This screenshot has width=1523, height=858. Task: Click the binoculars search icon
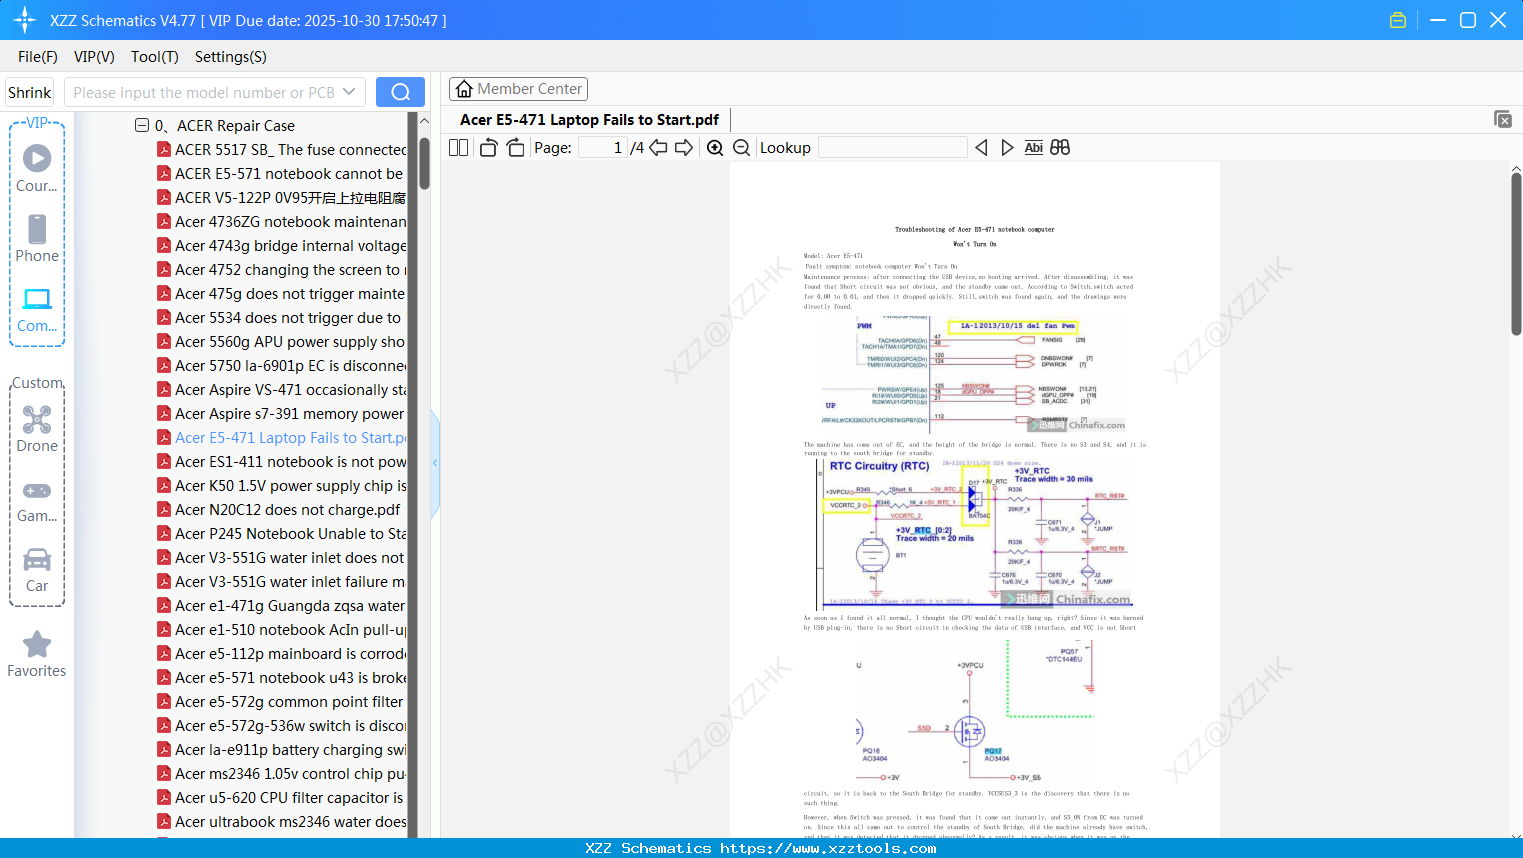click(x=1060, y=148)
